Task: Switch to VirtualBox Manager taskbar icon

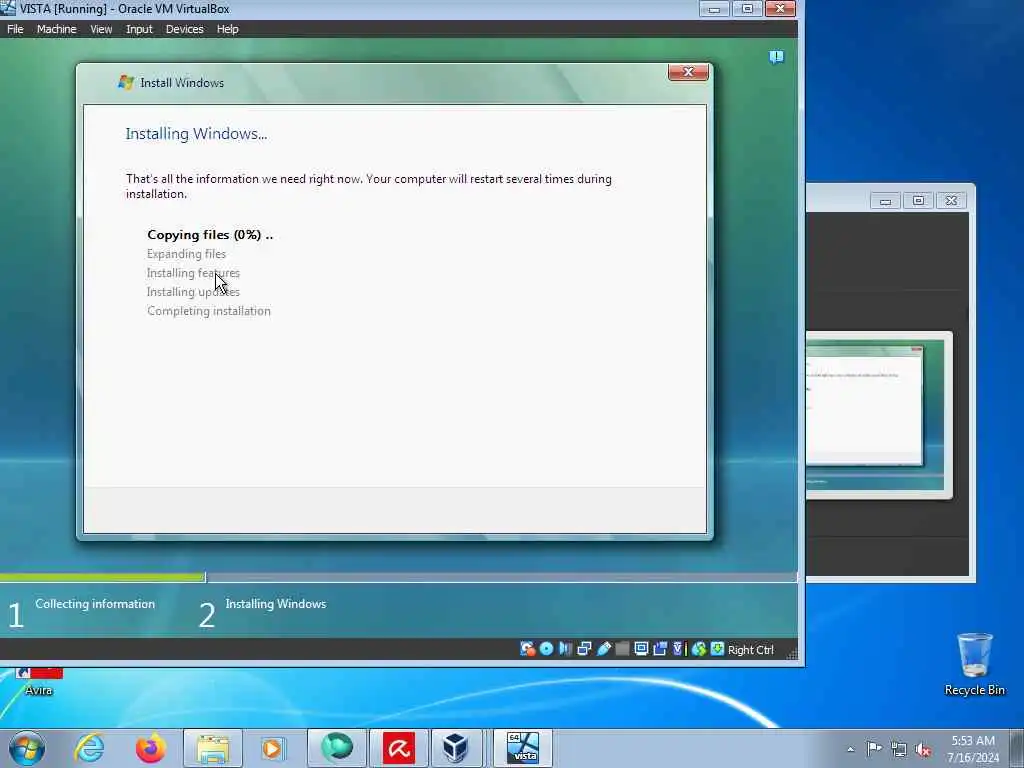Action: [x=455, y=748]
